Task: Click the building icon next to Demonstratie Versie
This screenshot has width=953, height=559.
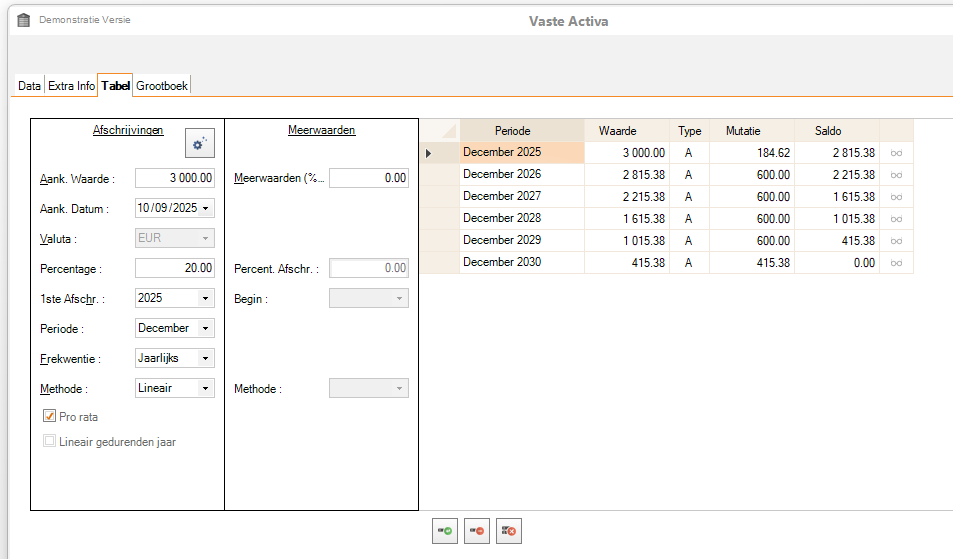Action: click(24, 20)
